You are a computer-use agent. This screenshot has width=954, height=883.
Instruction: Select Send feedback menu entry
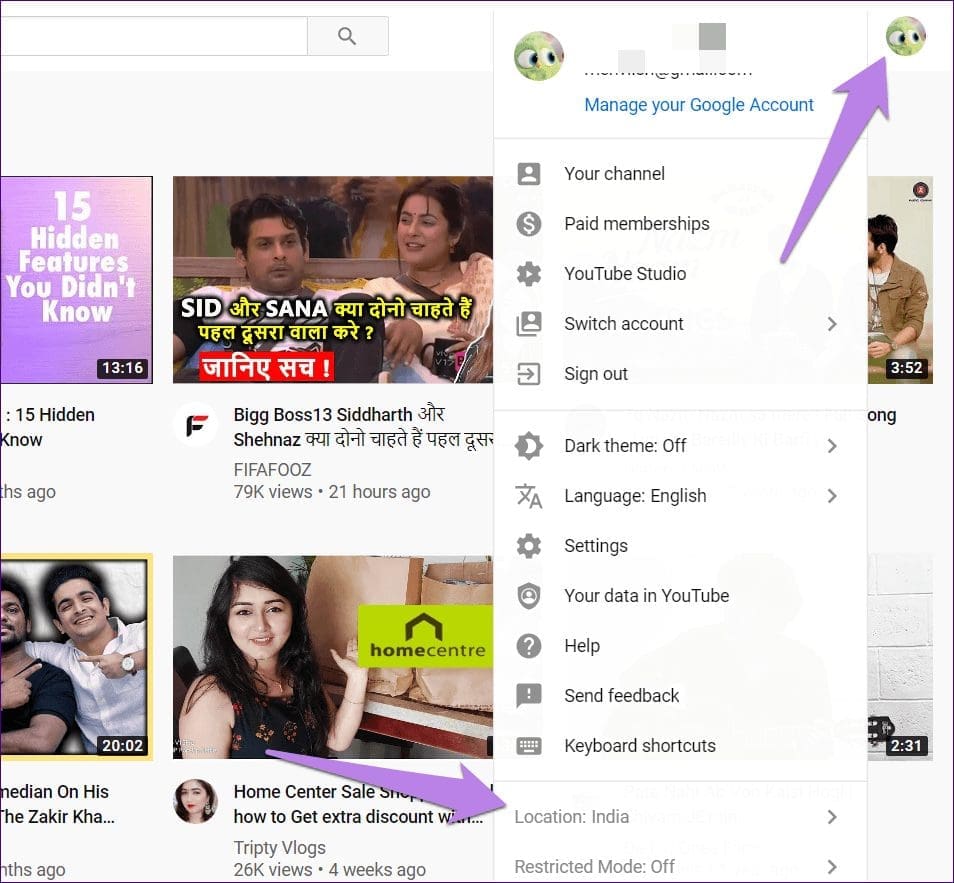[x=621, y=695]
